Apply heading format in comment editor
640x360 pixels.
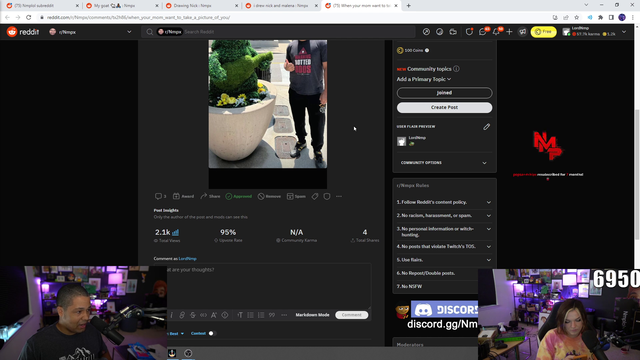tap(240, 315)
